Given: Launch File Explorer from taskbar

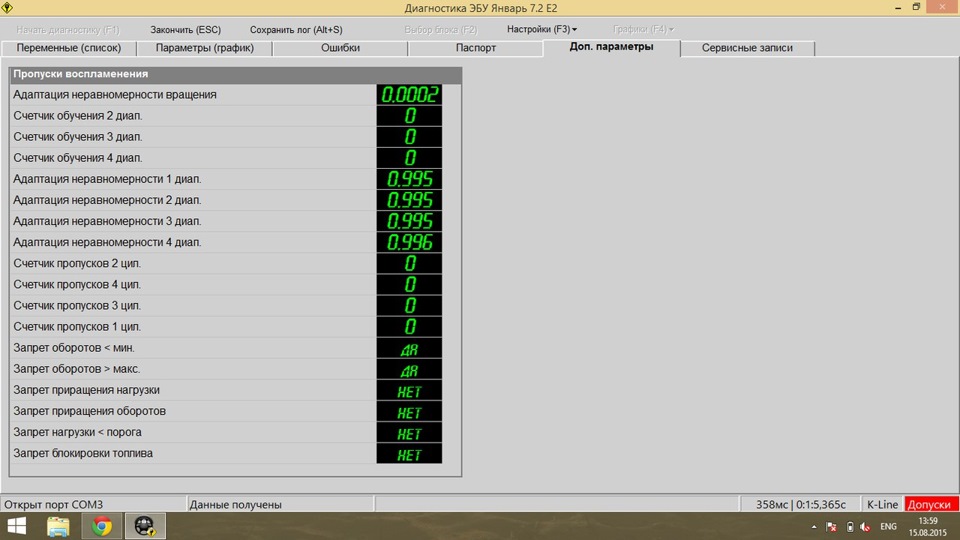Looking at the screenshot, I should [58, 526].
